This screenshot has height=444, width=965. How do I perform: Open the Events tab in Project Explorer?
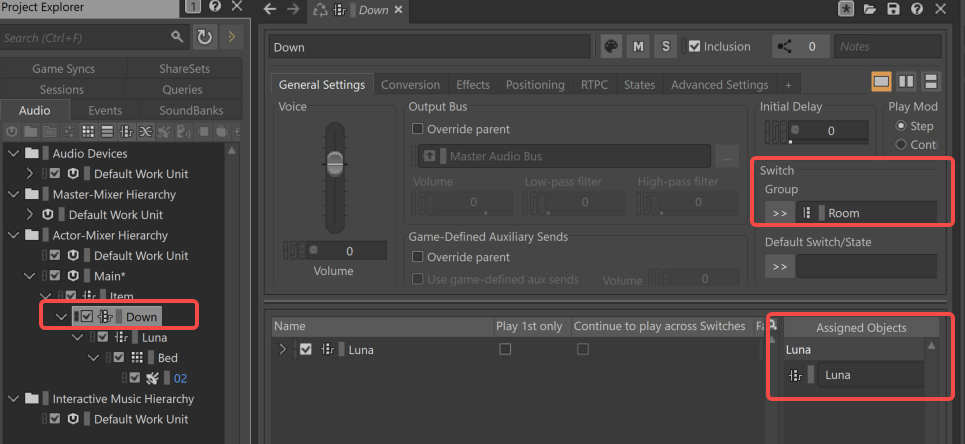pyautogui.click(x=105, y=111)
